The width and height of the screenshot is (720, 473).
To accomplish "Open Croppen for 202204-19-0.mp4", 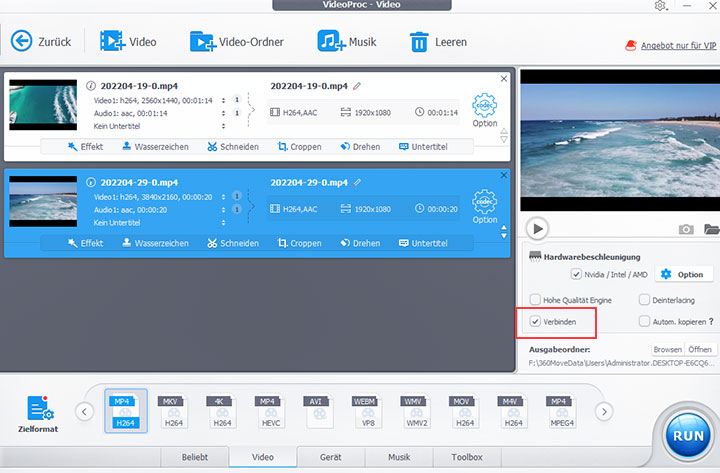I will point(299,146).
